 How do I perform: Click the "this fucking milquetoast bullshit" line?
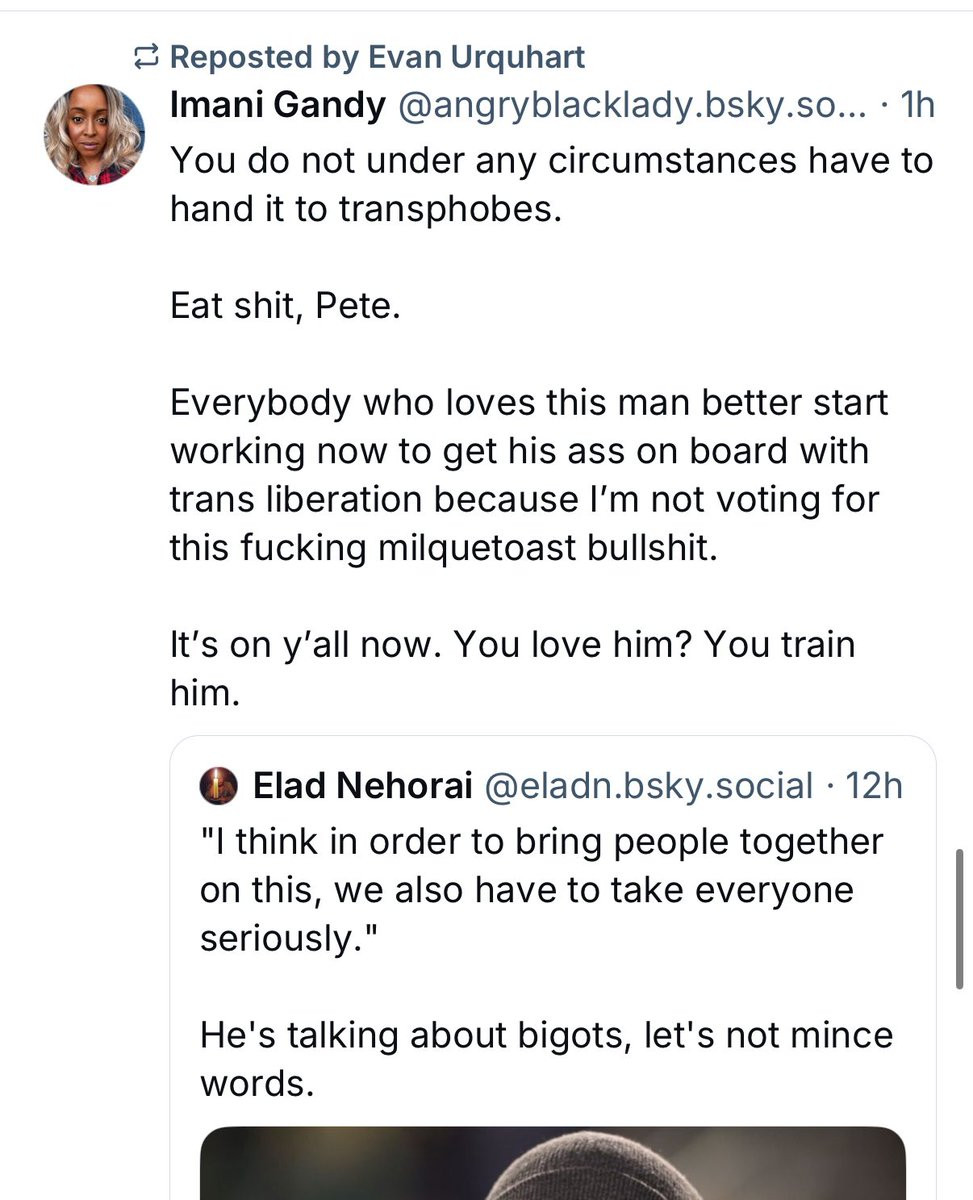[444, 549]
